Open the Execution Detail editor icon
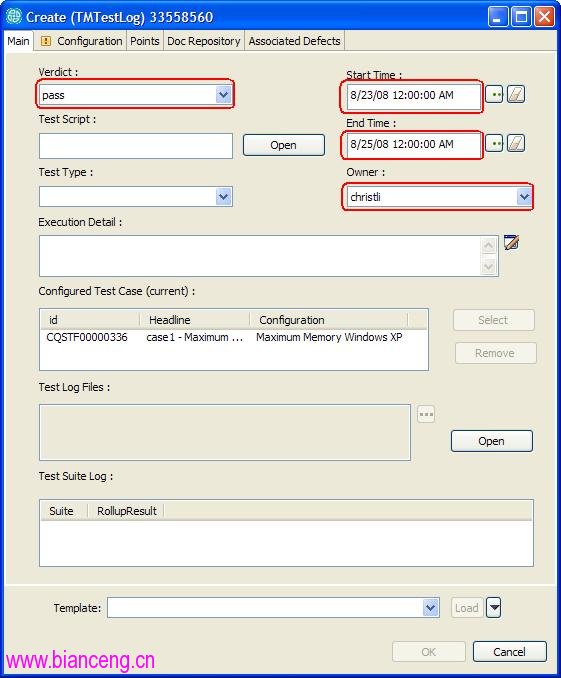Screen dimensions: 561x678 click(x=511, y=243)
